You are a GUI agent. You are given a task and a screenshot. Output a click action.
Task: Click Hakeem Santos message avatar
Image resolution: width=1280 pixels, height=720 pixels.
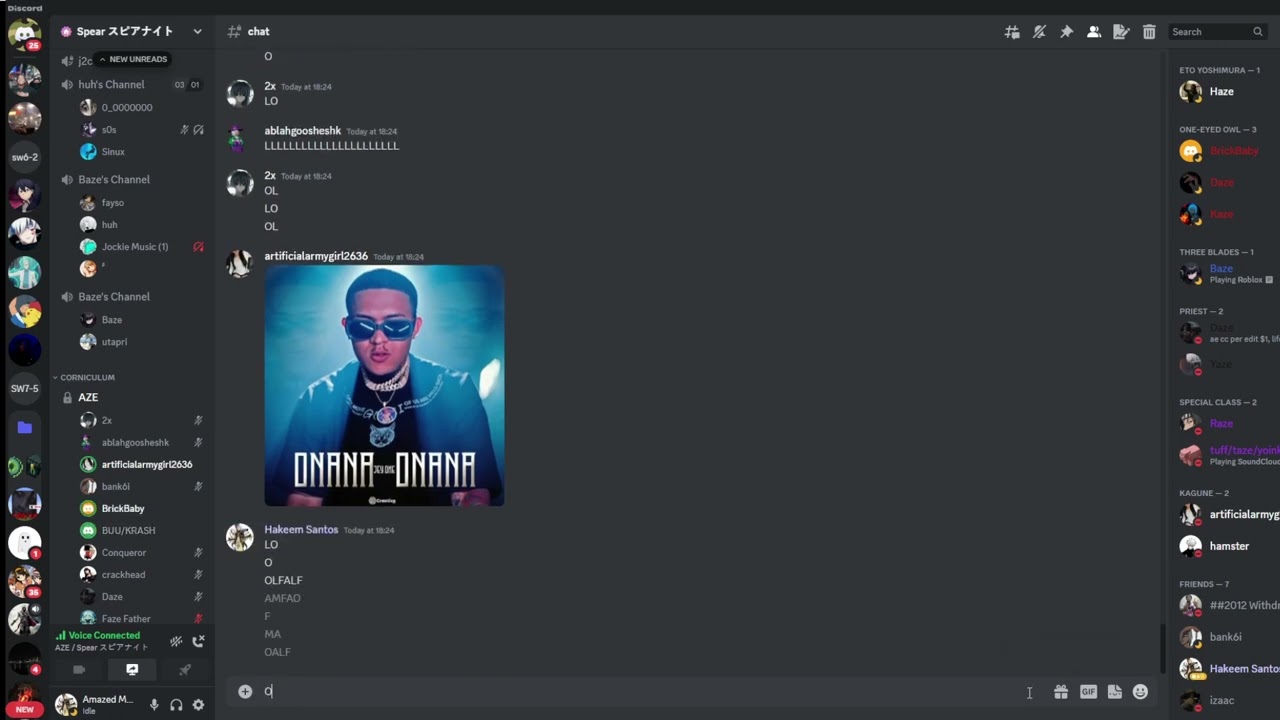(x=240, y=538)
